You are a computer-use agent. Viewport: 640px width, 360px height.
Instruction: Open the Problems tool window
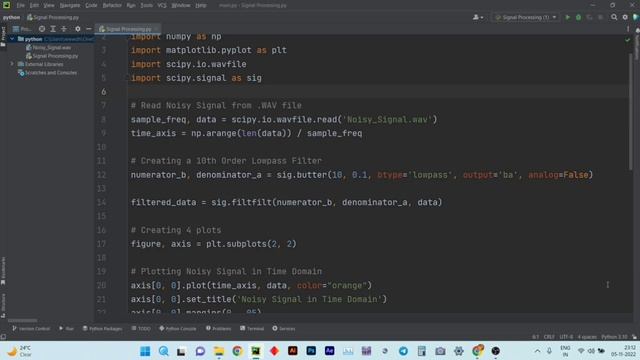point(218,329)
